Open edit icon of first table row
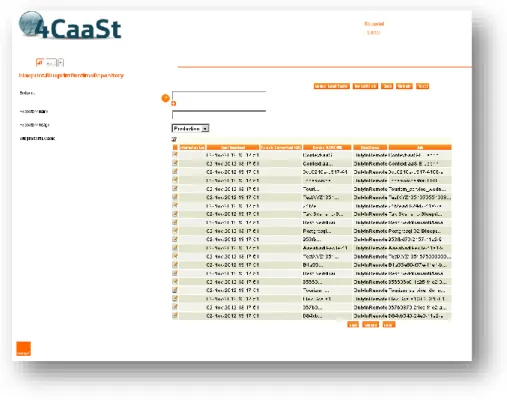The width and height of the screenshot is (507, 400). 175,155
